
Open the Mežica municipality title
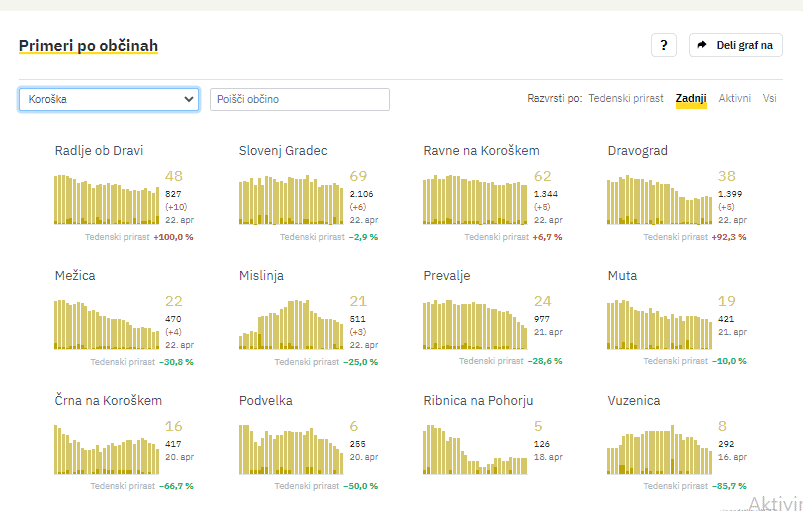click(75, 275)
